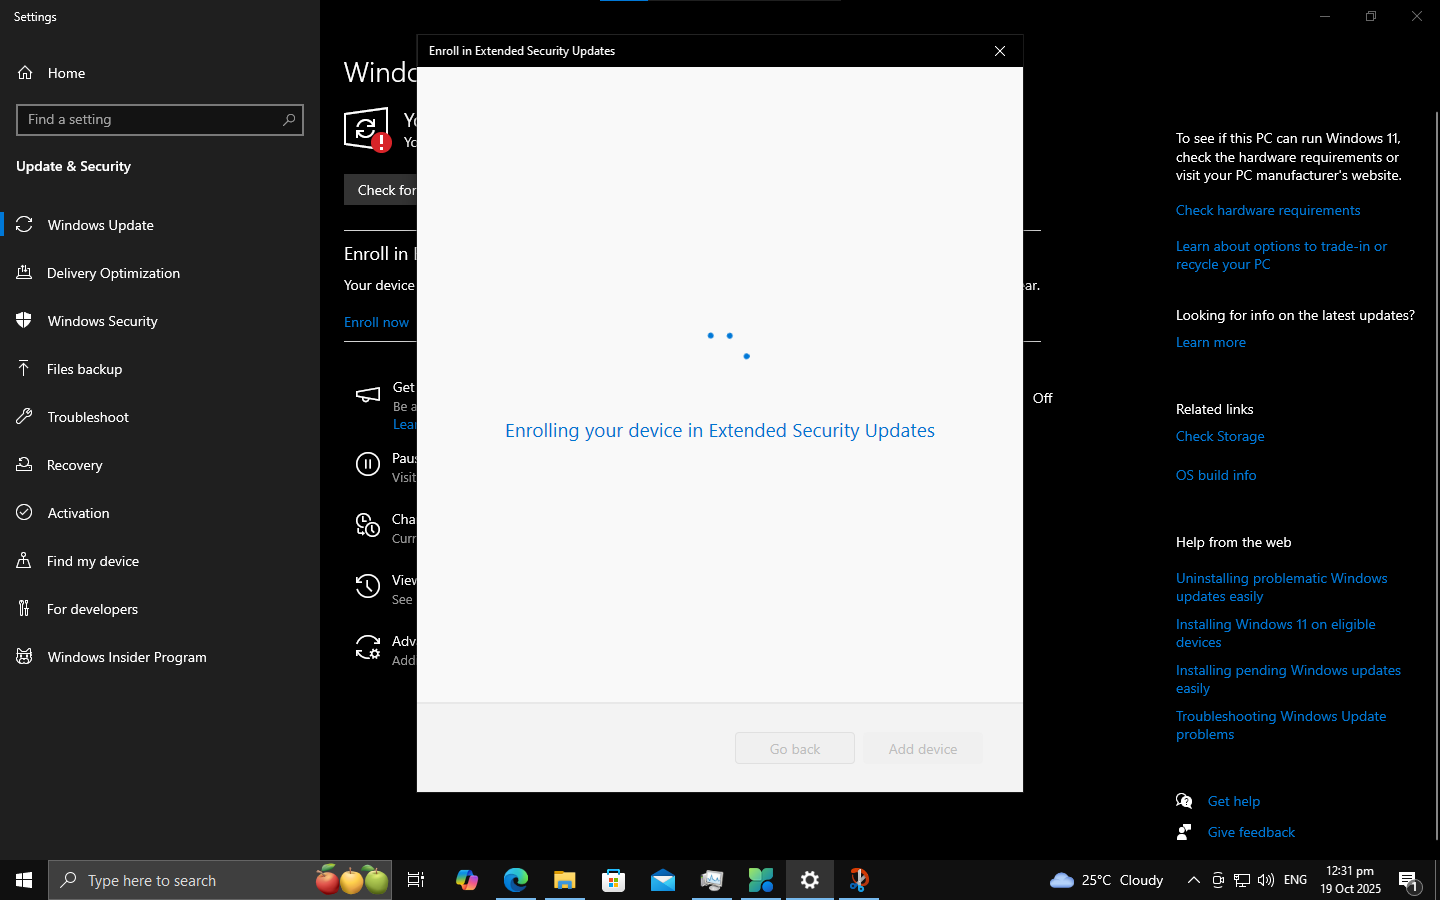
Task: Click Learn more about latest updates
Action: [1211, 342]
